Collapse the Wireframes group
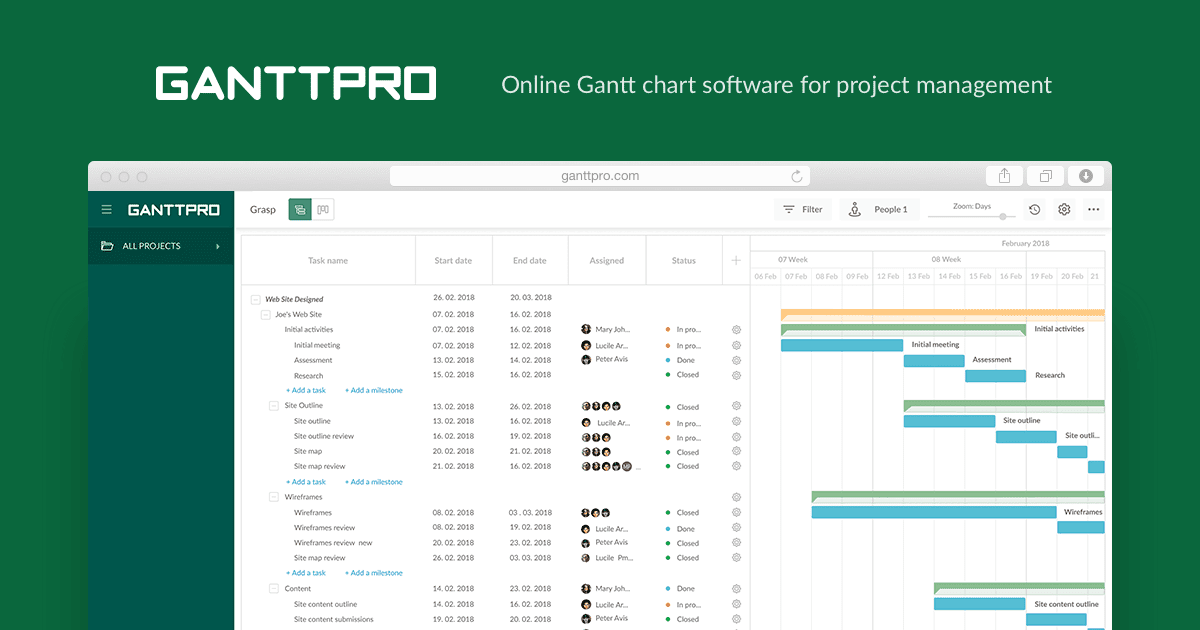The height and width of the screenshot is (630, 1200). pyautogui.click(x=274, y=497)
